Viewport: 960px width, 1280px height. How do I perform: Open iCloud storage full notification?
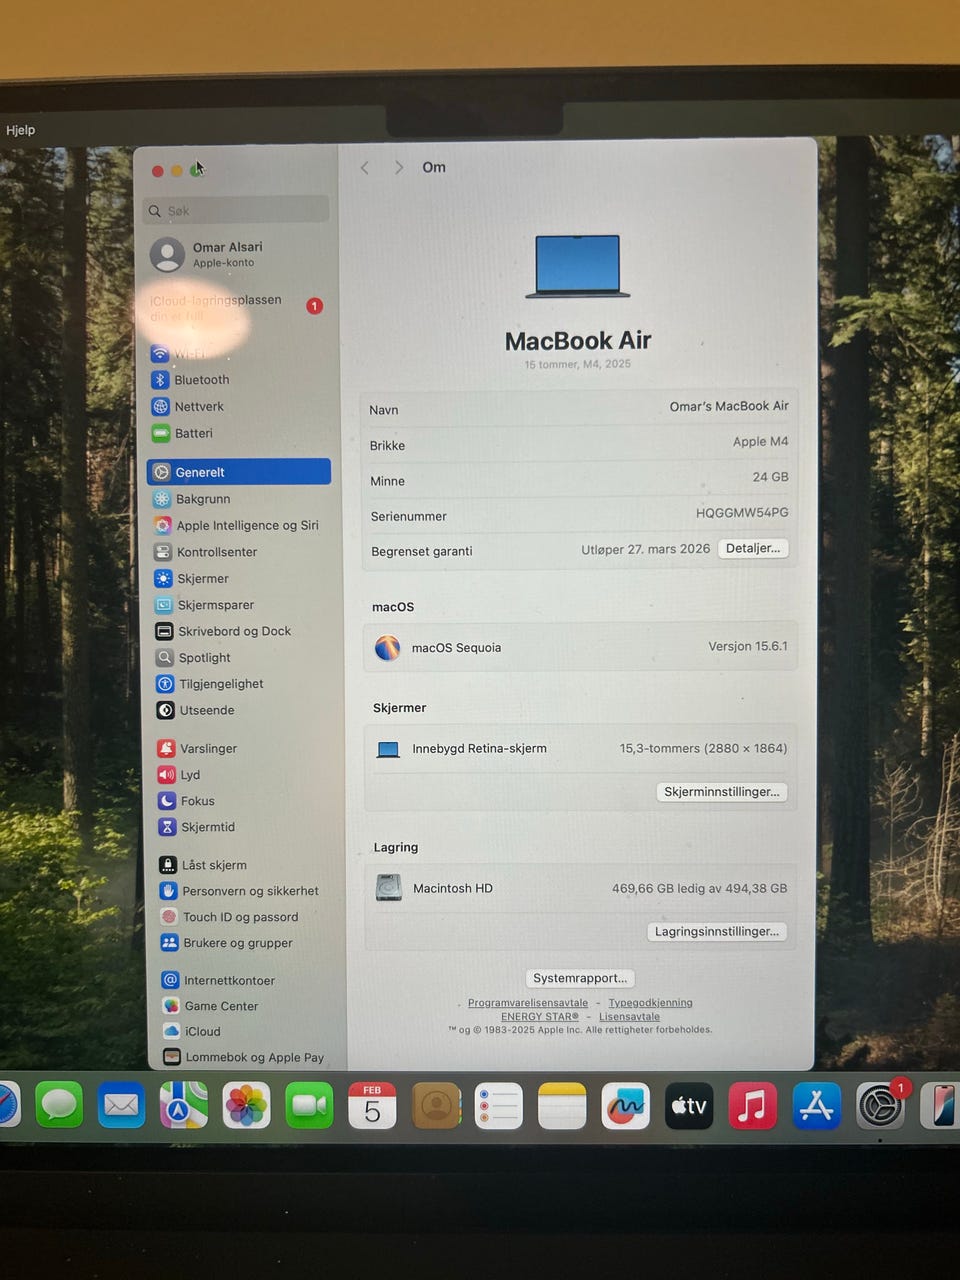tap(237, 307)
